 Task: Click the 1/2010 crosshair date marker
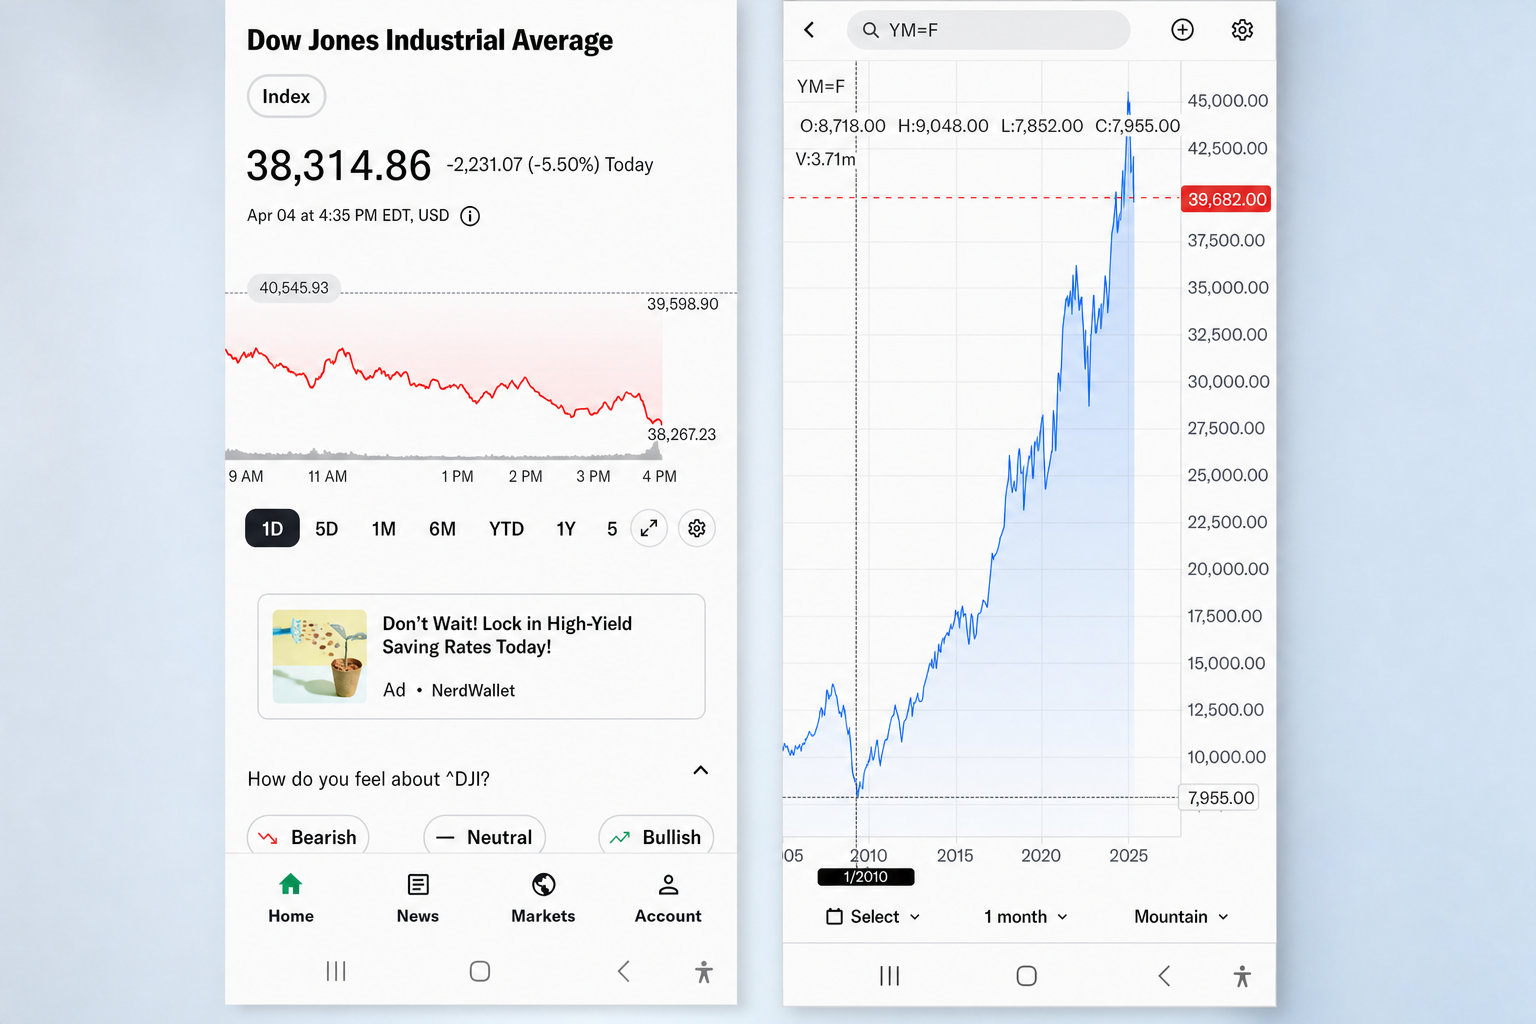pyautogui.click(x=866, y=877)
